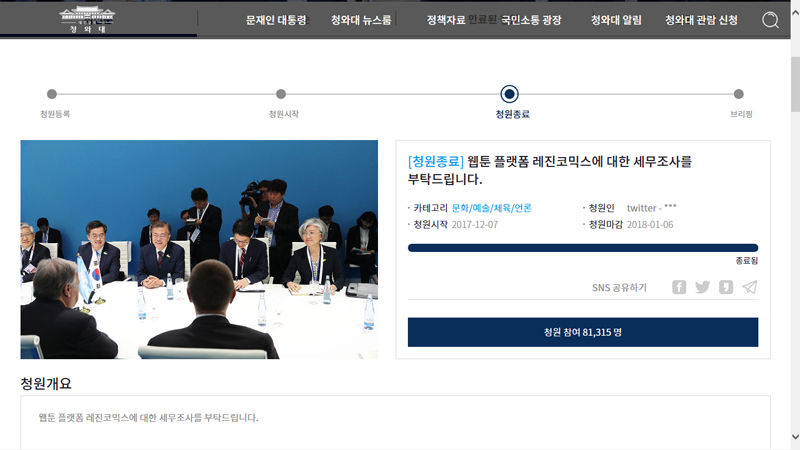Viewport: 800px width, 450px height.
Task: Click the [청원종료] petition title text
Action: click(x=549, y=170)
